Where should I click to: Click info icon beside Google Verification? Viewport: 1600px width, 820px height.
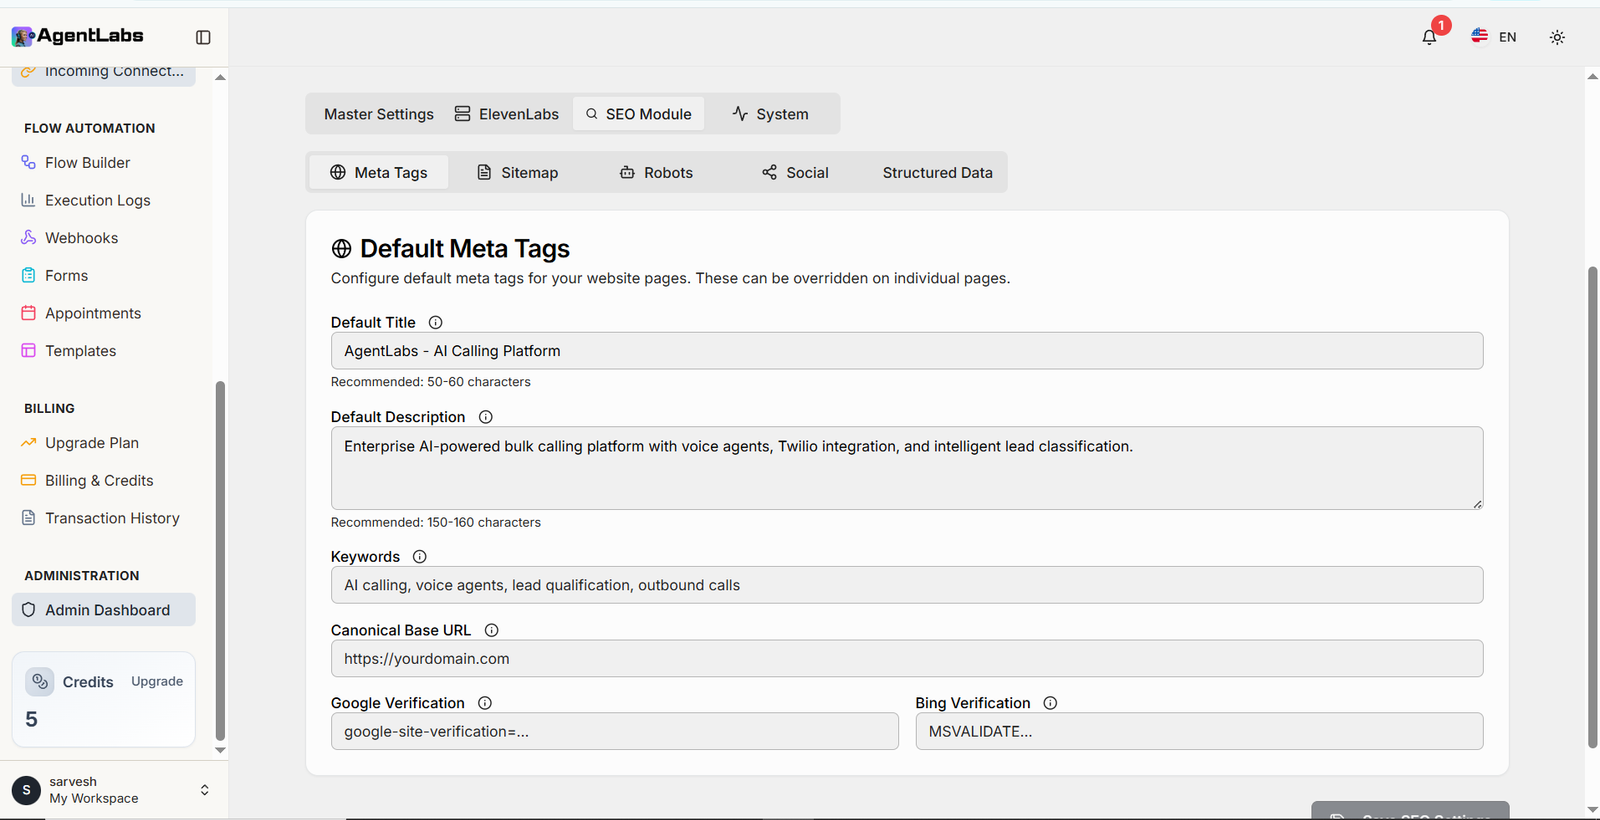coord(485,703)
